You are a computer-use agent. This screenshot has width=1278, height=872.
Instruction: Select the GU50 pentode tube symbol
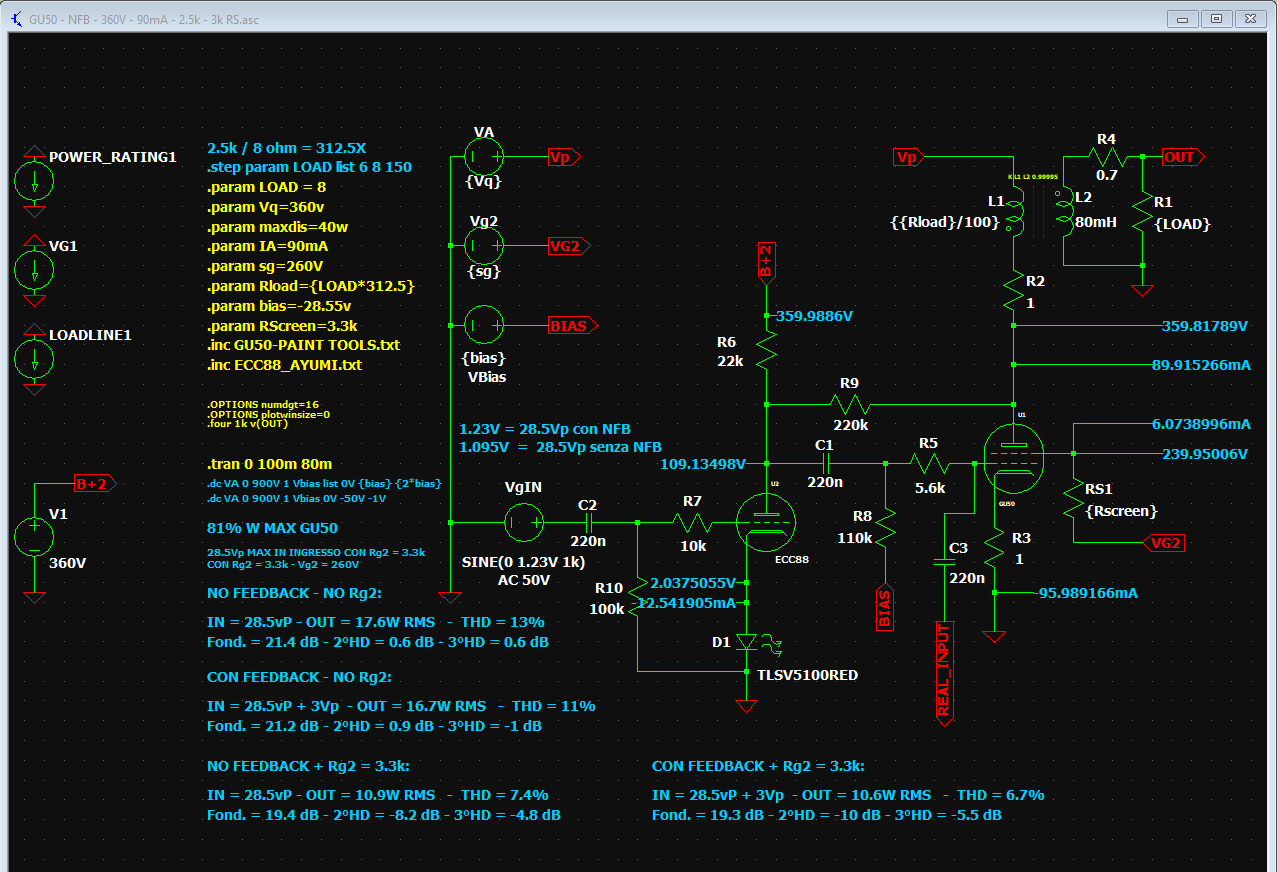tap(1012, 459)
